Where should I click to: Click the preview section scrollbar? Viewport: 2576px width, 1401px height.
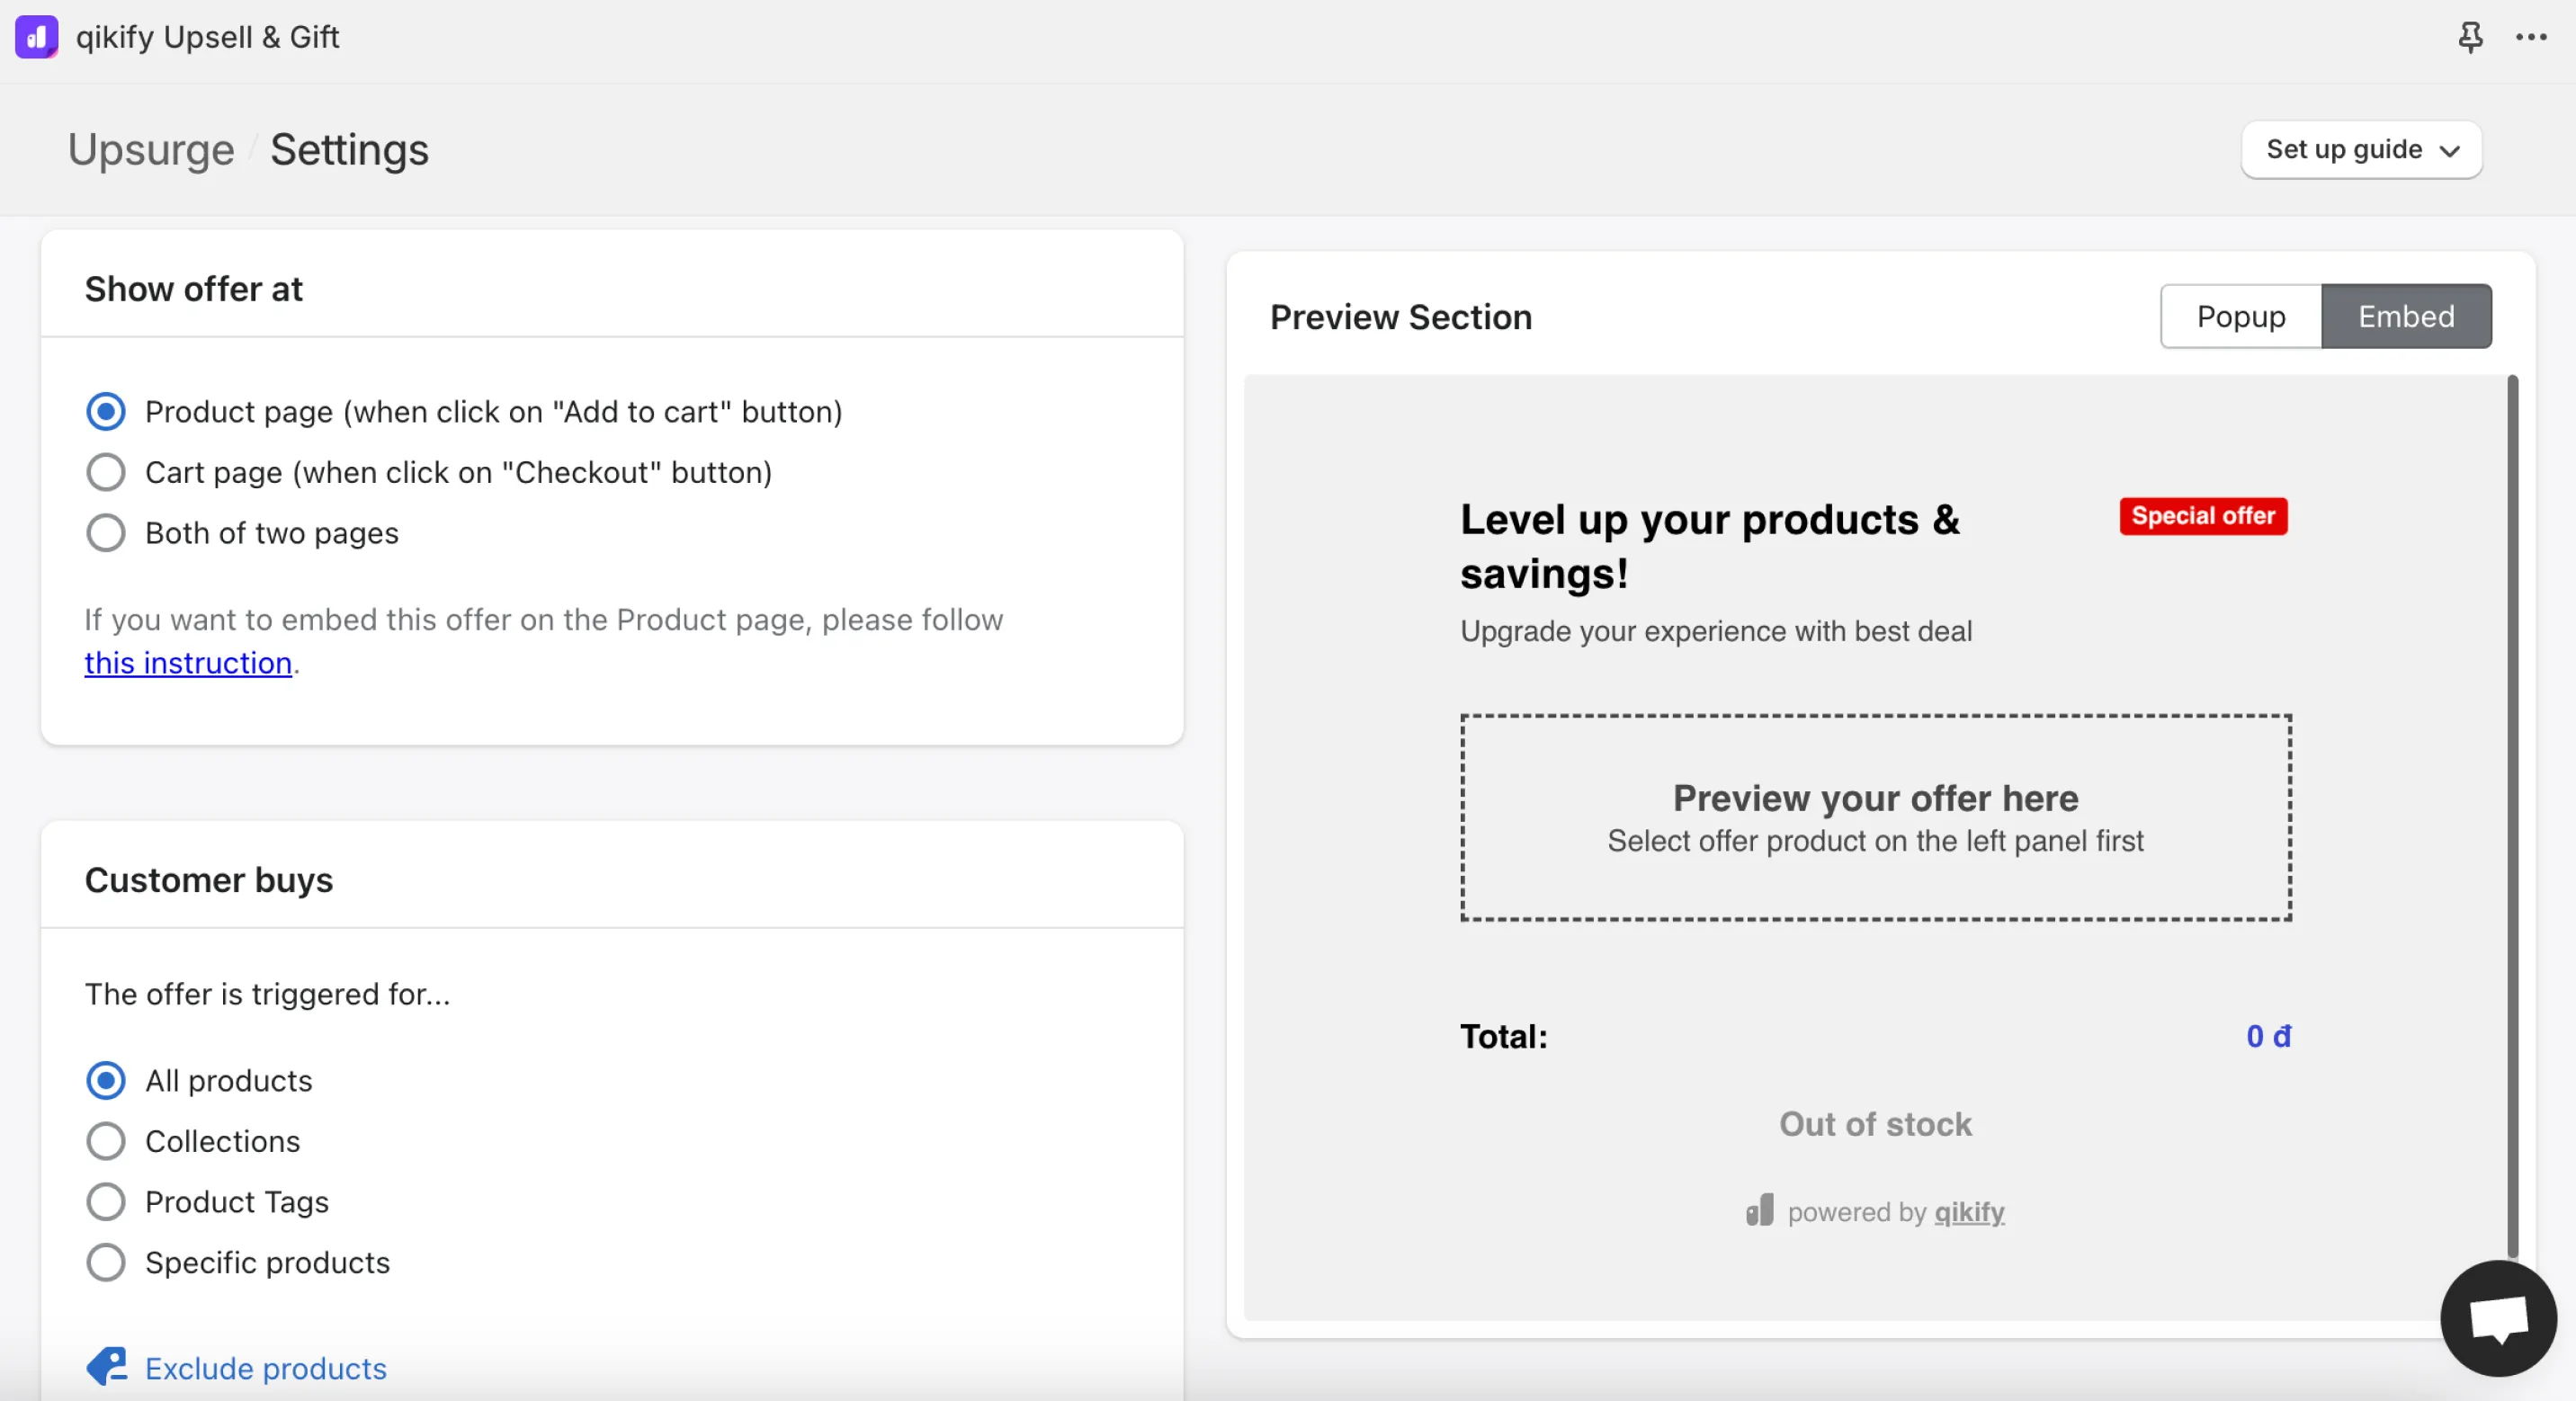click(2512, 817)
